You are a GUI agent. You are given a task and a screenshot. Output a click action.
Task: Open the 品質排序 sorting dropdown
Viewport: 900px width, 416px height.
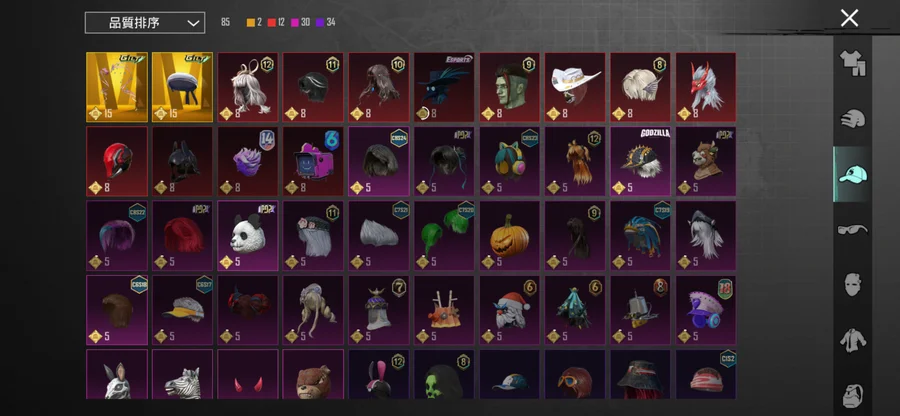click(145, 23)
